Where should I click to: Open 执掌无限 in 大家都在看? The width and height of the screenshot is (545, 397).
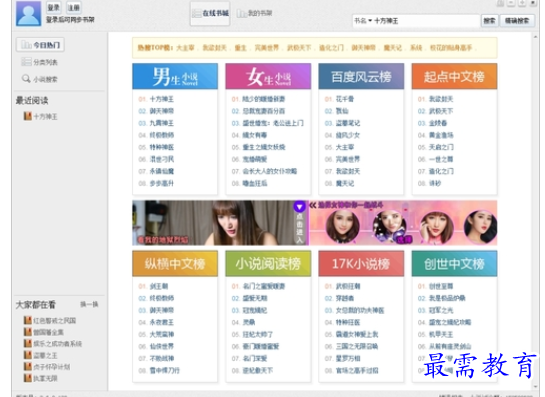point(40,378)
